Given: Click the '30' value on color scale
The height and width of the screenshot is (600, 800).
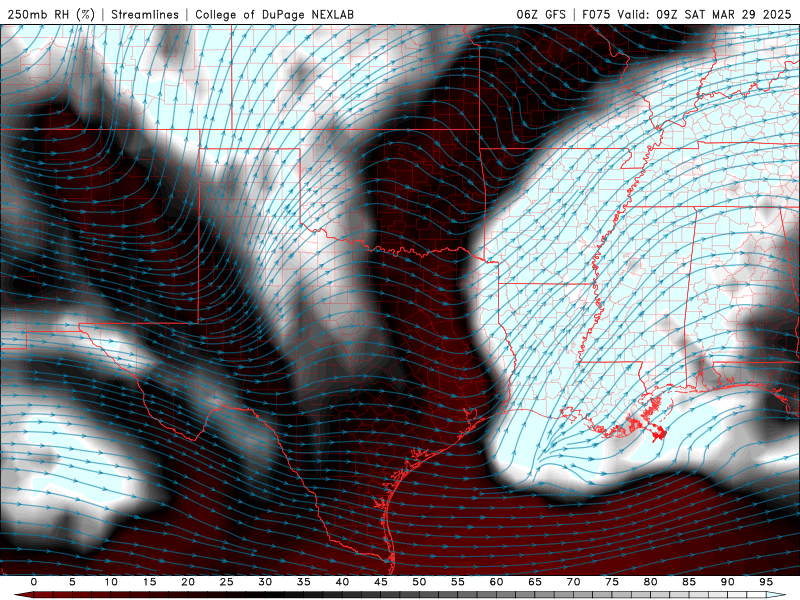Looking at the screenshot, I should [265, 582].
